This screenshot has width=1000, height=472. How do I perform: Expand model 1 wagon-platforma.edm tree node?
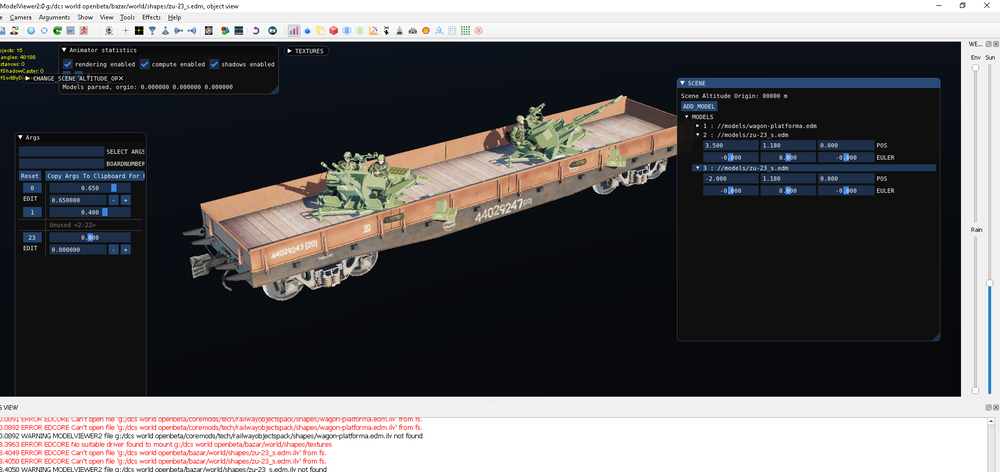698,126
